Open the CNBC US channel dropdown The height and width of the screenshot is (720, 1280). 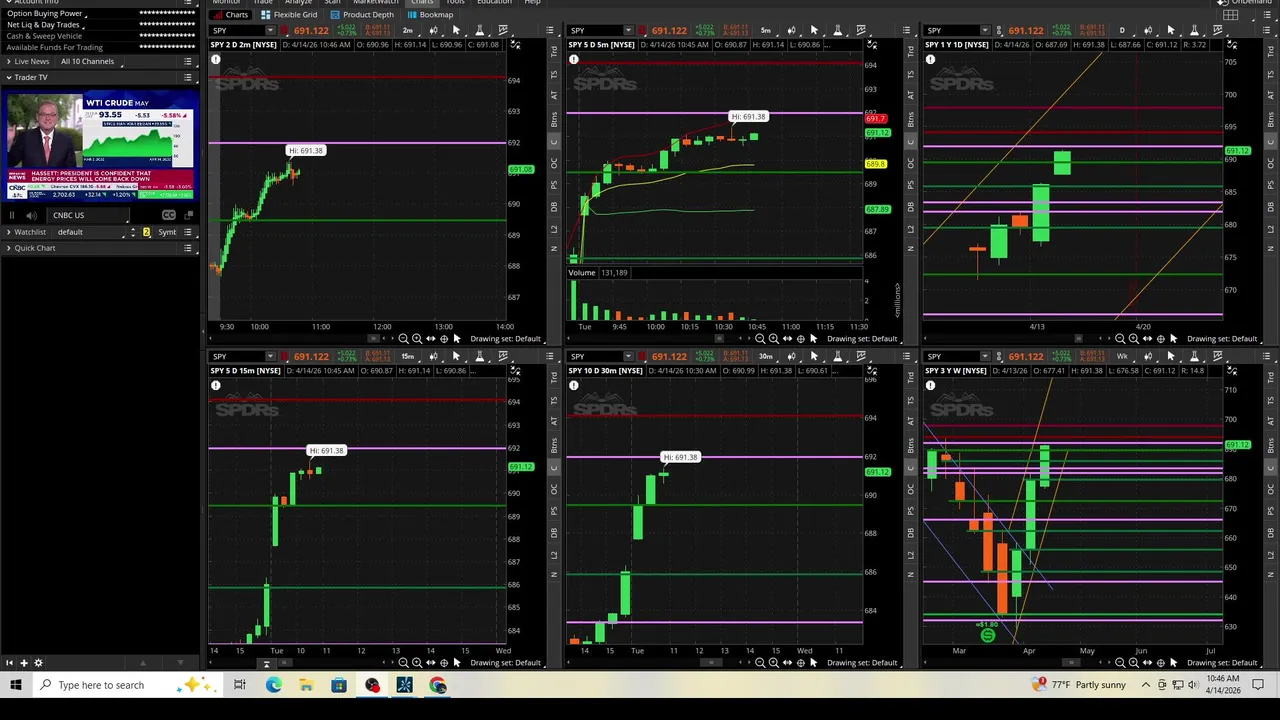88,215
